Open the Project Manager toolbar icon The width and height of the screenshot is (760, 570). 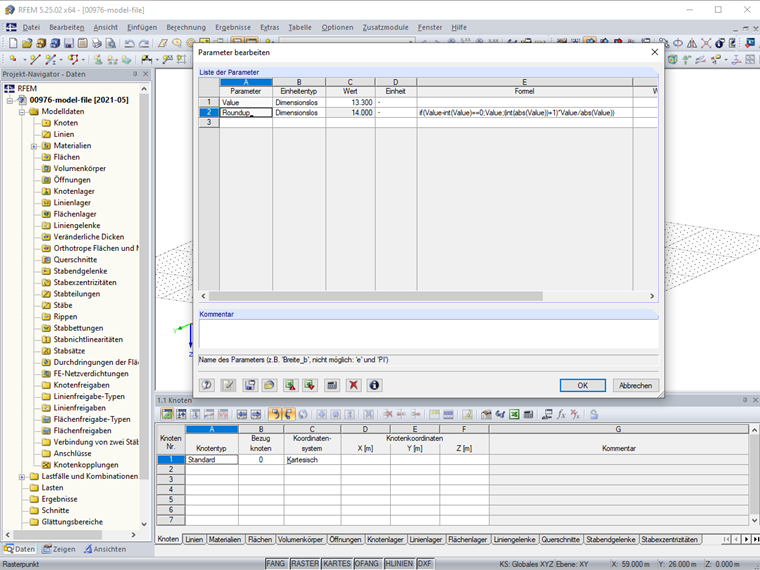41,43
